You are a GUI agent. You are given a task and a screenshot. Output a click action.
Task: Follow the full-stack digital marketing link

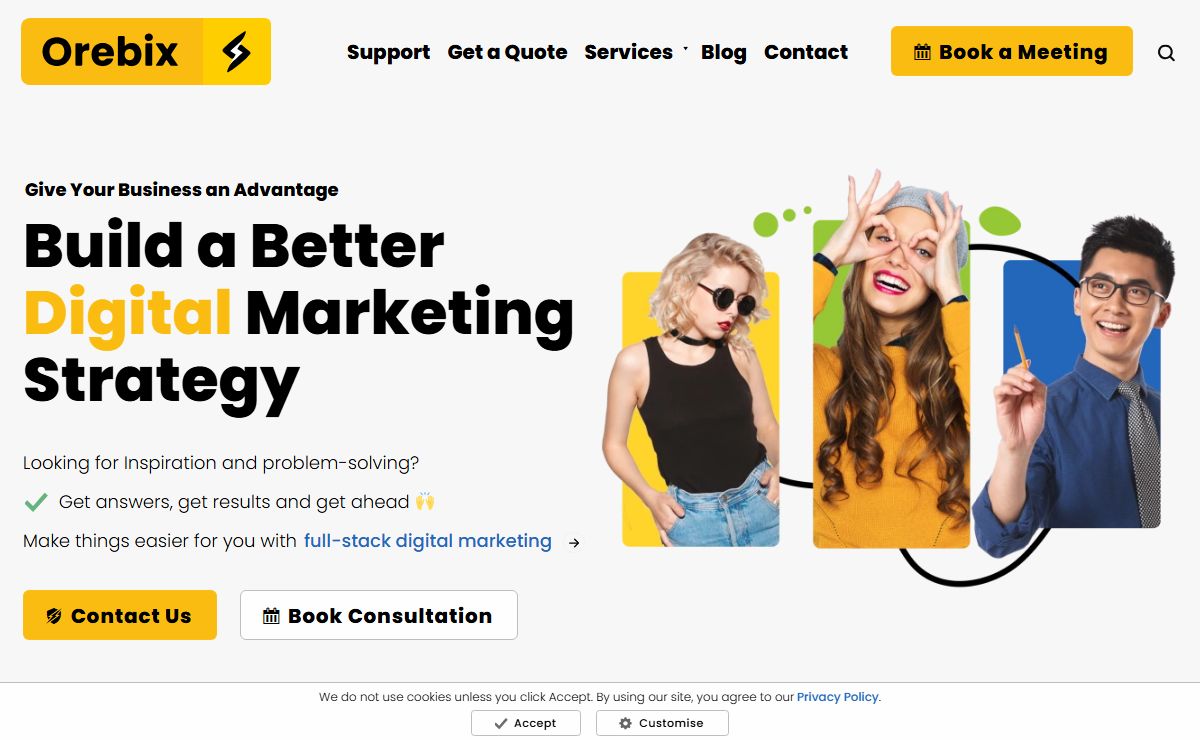click(x=428, y=541)
